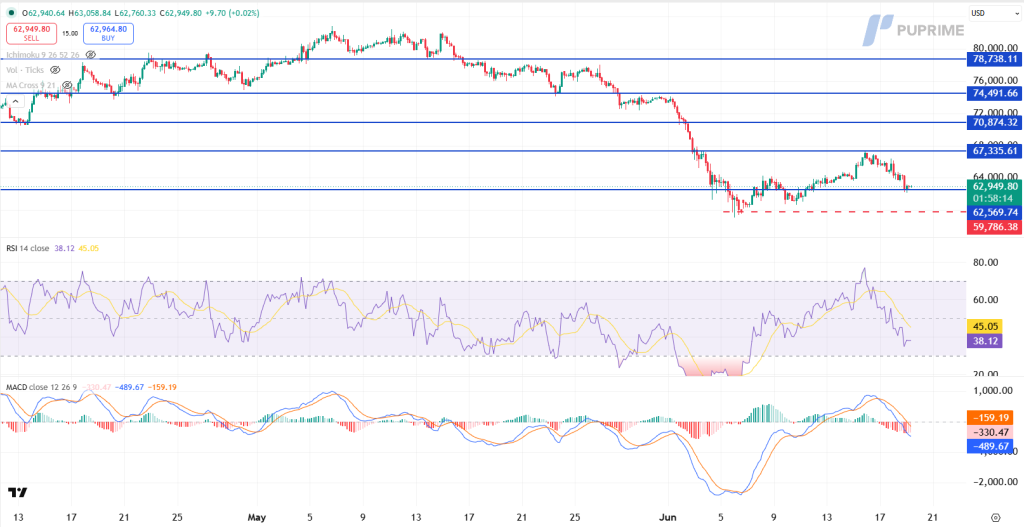Click the RSI 14 close legend title

27,248
